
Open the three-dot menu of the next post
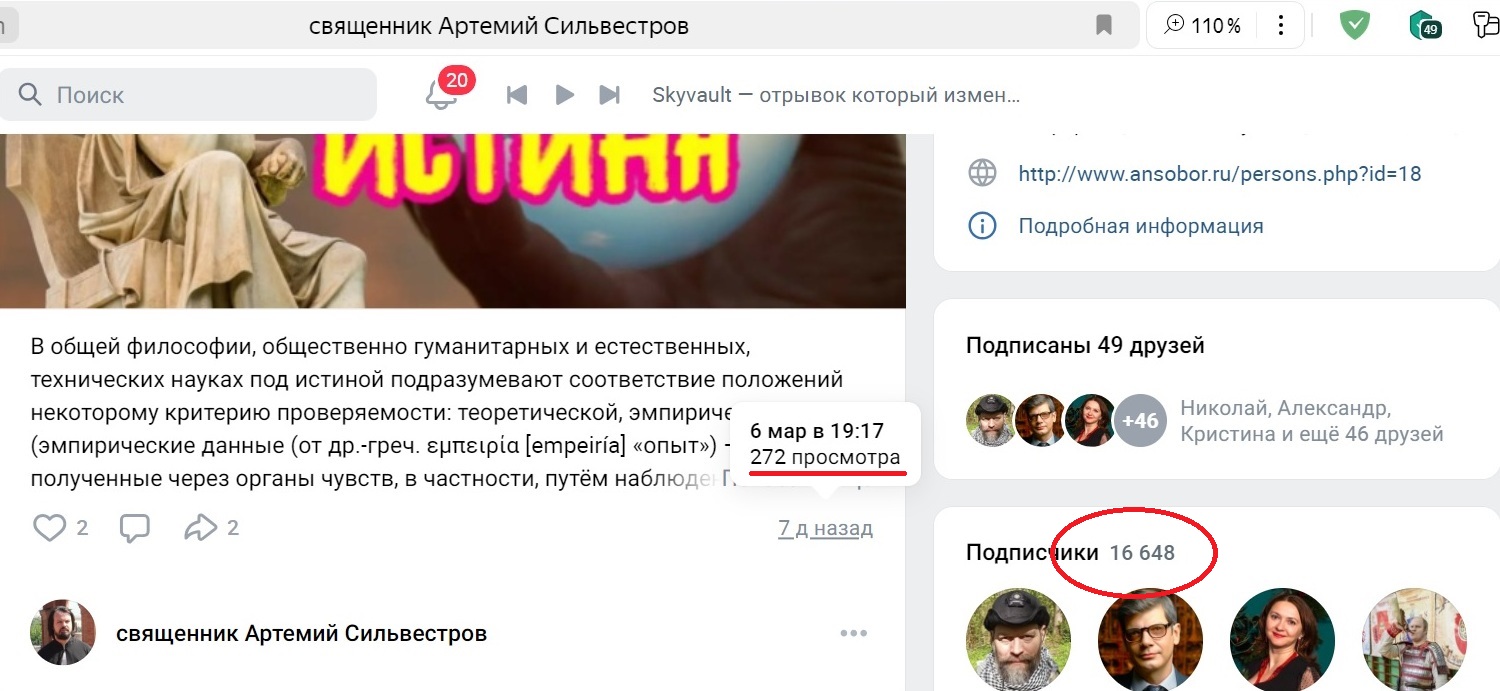point(854,633)
